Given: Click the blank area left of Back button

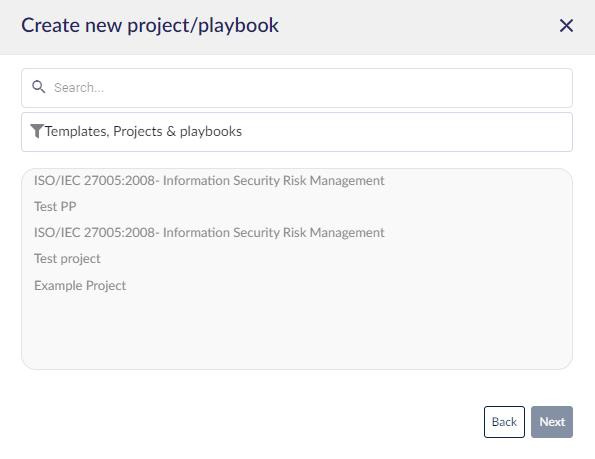Looking at the screenshot, I should coord(250,422).
